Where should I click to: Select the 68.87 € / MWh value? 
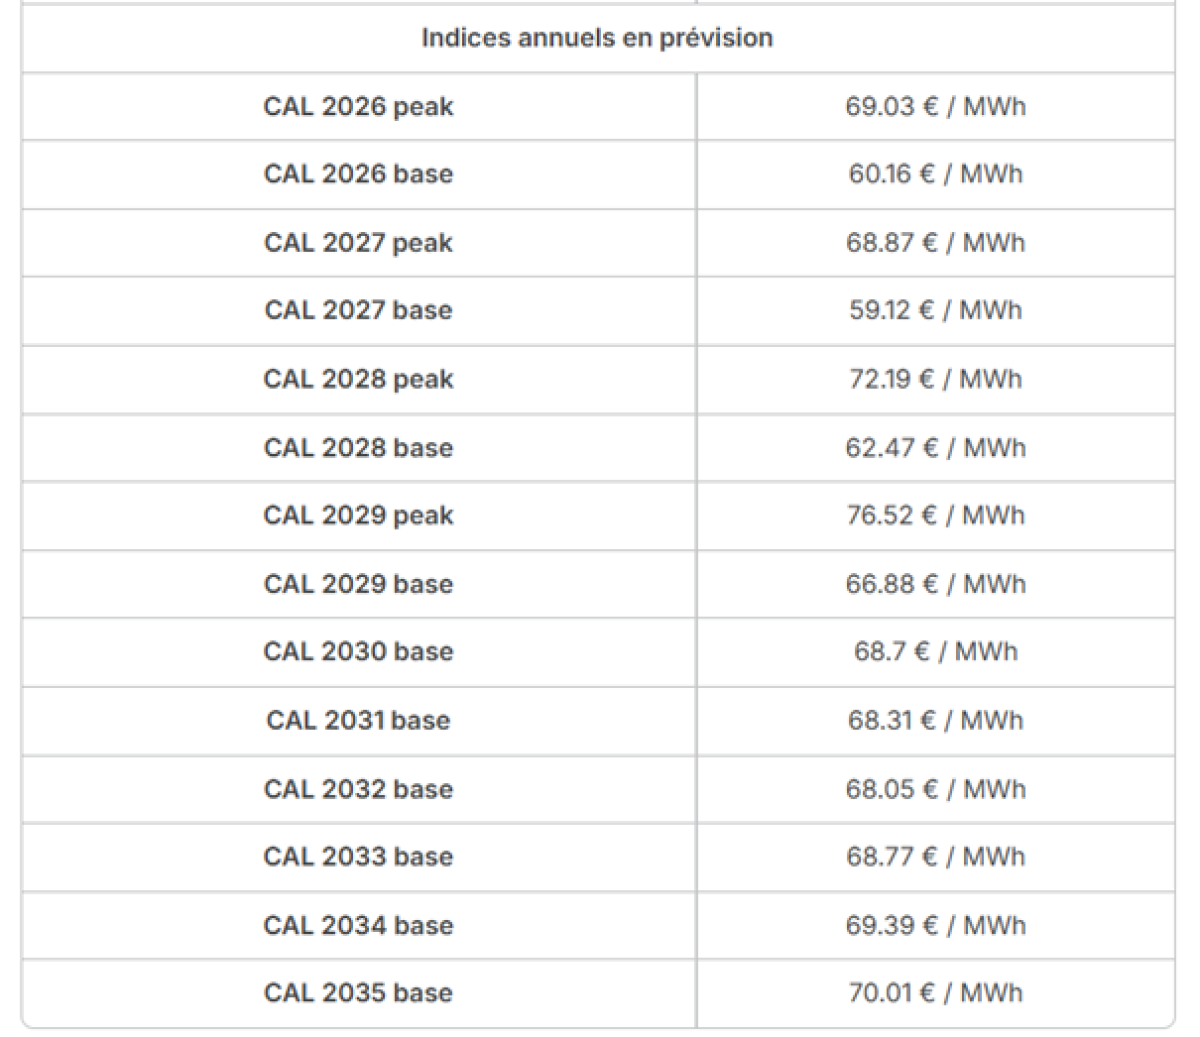[935, 243]
